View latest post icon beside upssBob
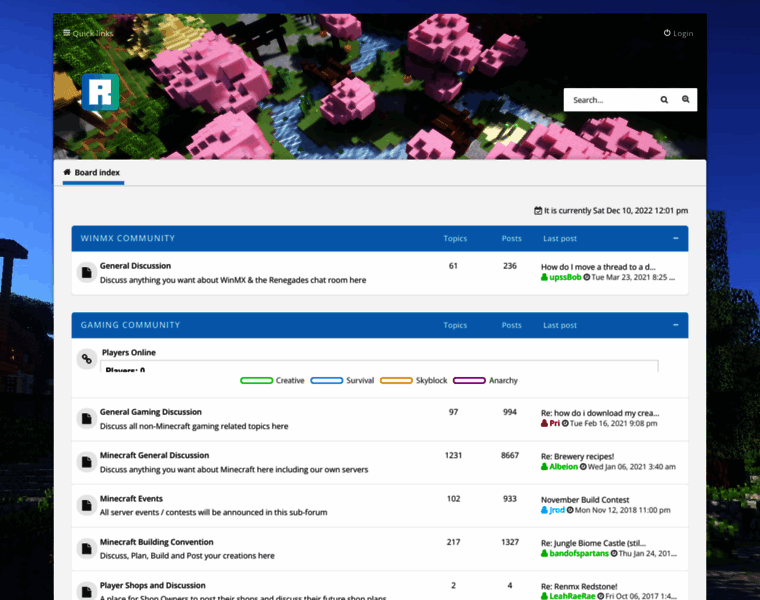This screenshot has width=760, height=600. [x=587, y=277]
